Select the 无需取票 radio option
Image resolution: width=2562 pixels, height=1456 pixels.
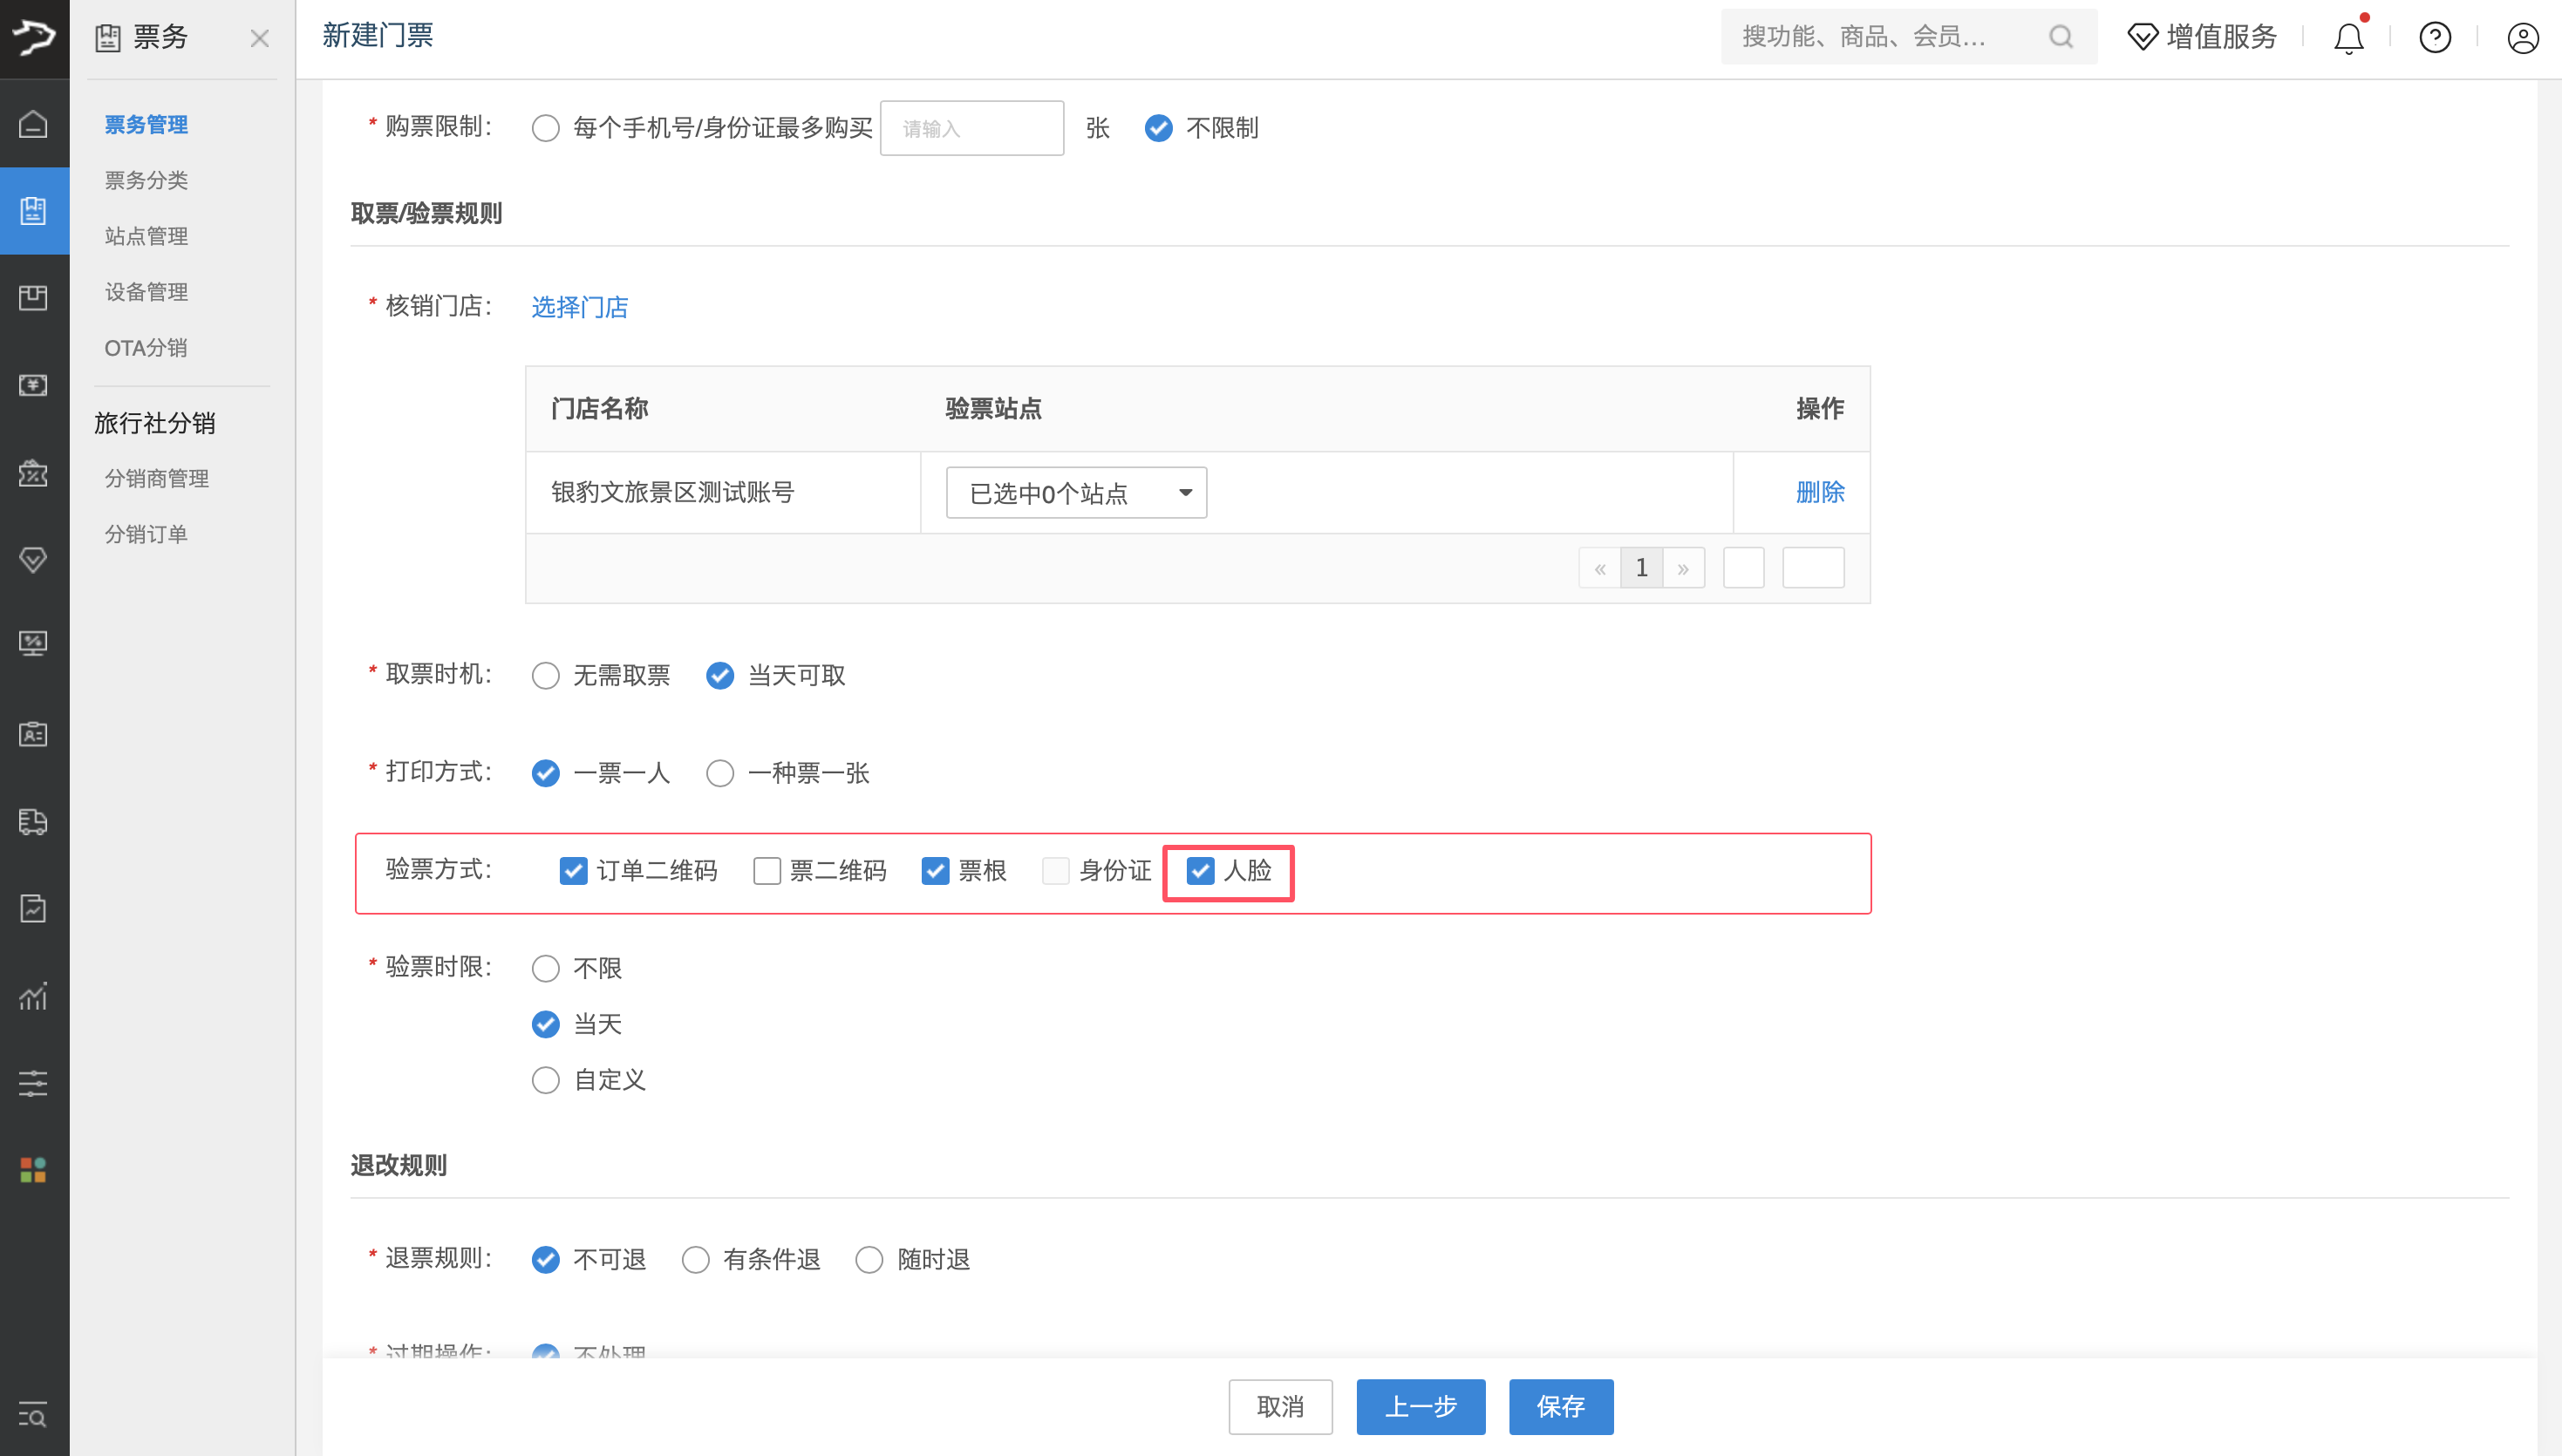tap(546, 676)
